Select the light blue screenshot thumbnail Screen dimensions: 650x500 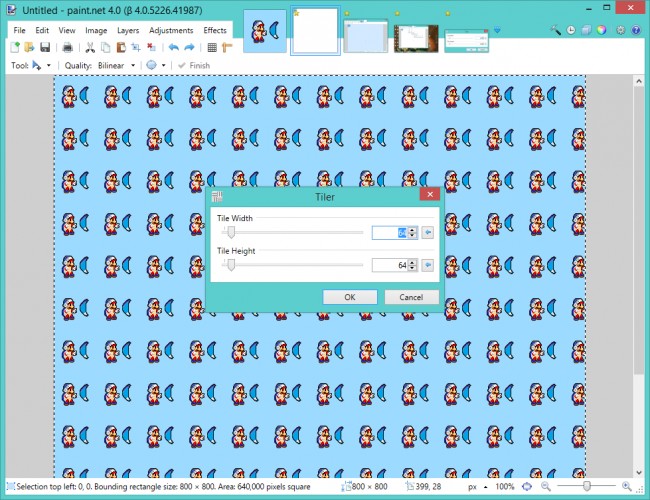tap(366, 36)
